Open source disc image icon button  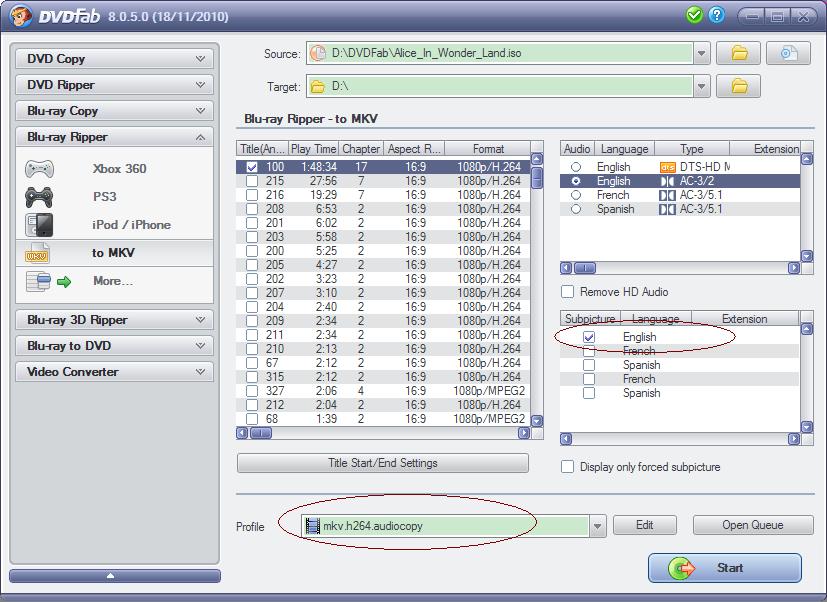[x=788, y=53]
